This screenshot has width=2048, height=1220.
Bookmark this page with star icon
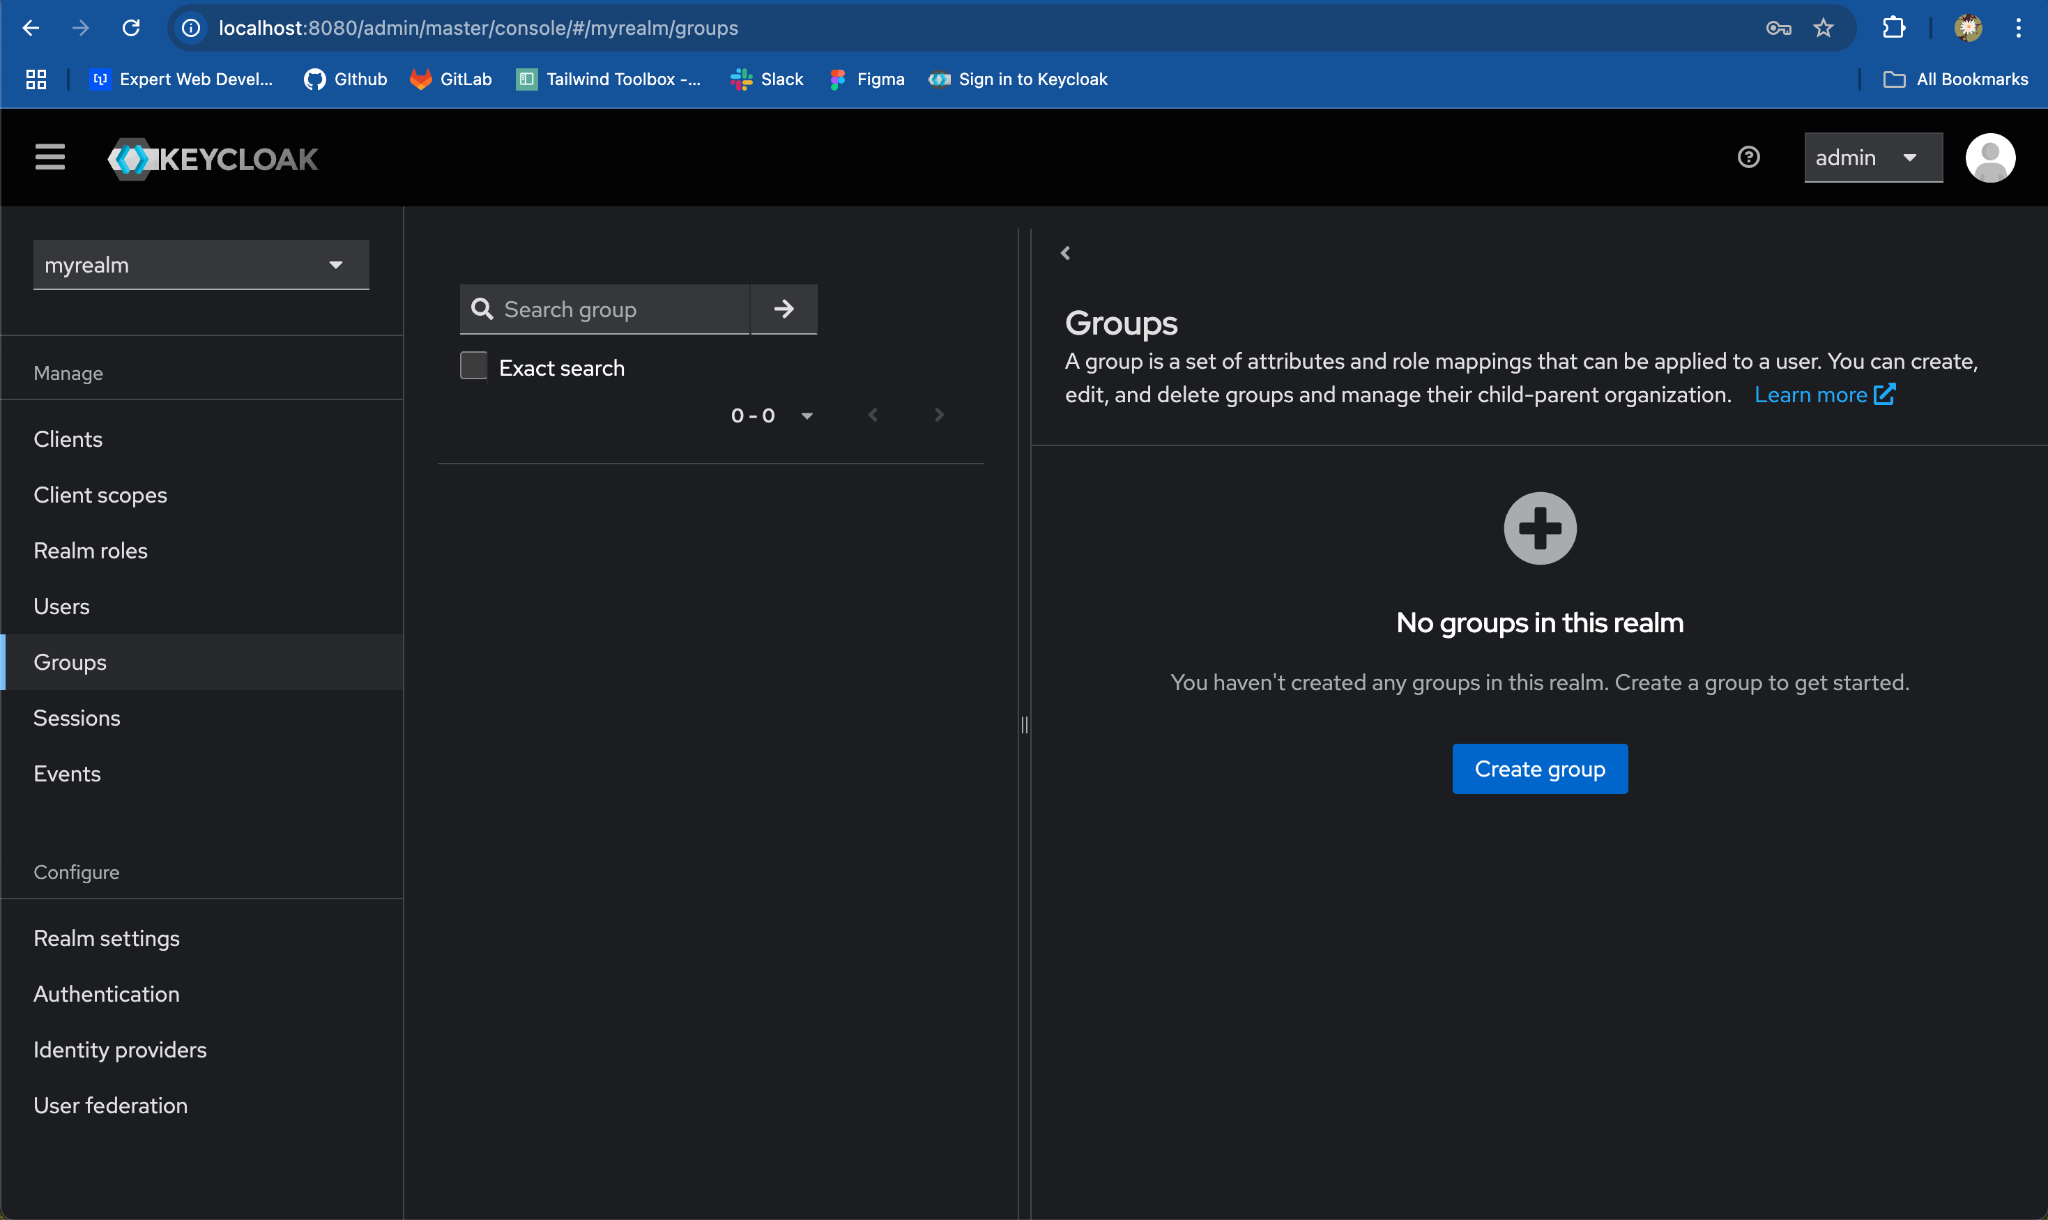[1824, 28]
